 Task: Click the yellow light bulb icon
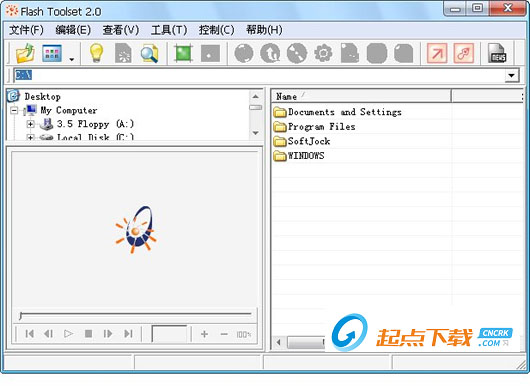(x=96, y=53)
